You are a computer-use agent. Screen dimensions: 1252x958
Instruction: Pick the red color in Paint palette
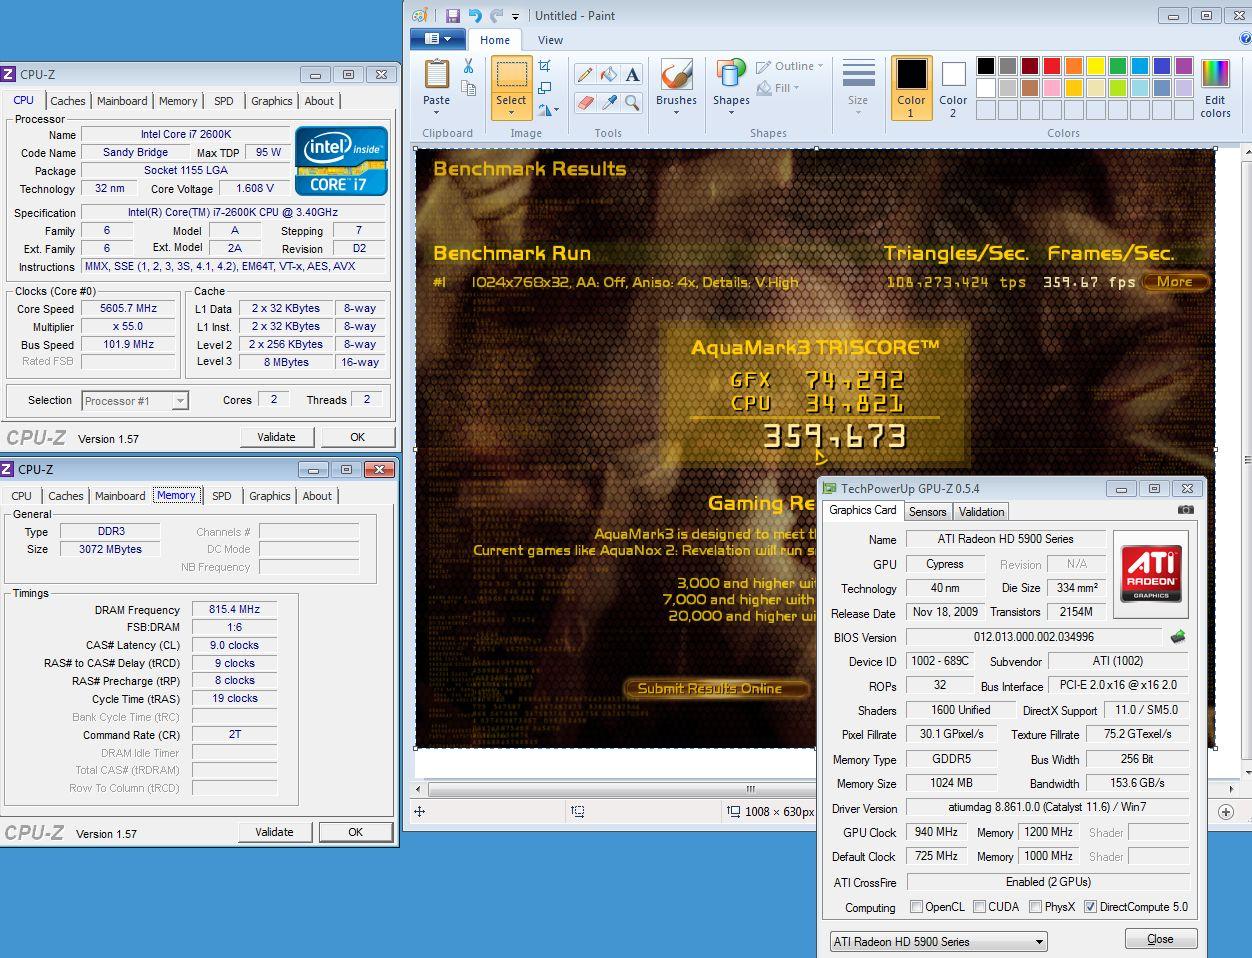[x=1052, y=66]
